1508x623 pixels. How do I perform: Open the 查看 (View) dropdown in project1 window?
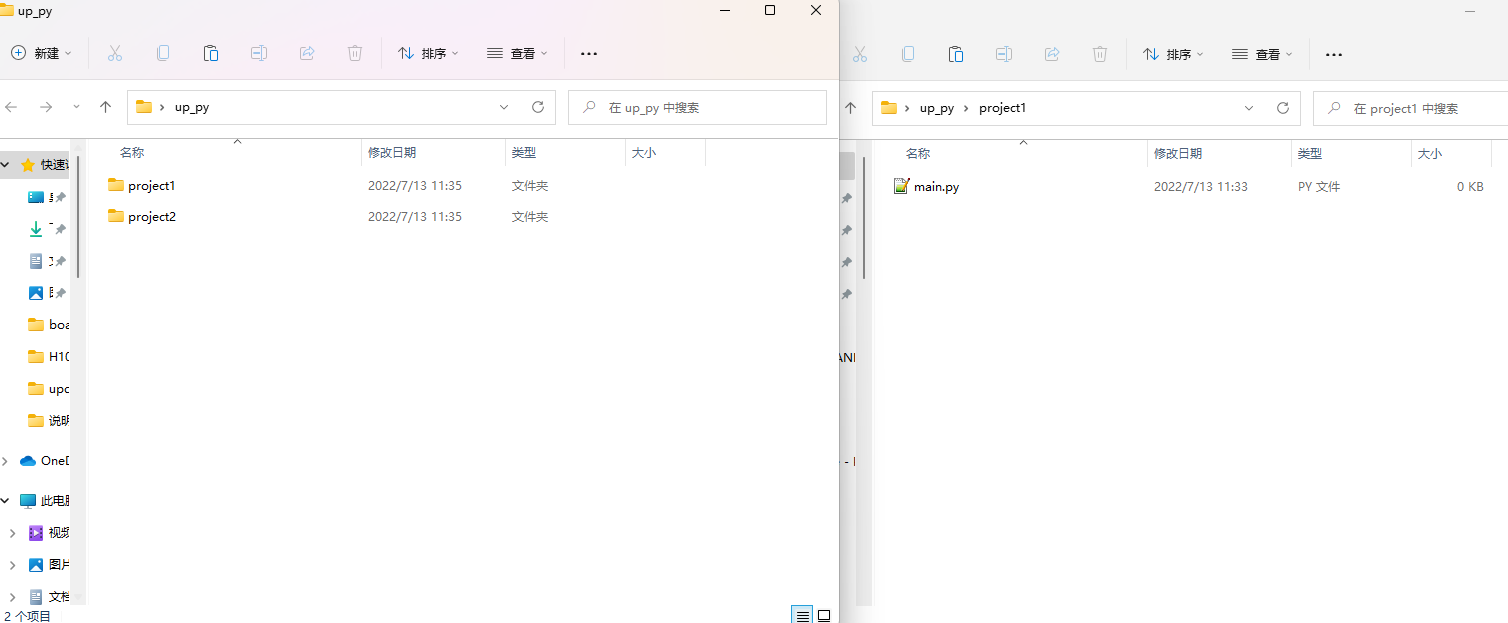[x=1262, y=54]
